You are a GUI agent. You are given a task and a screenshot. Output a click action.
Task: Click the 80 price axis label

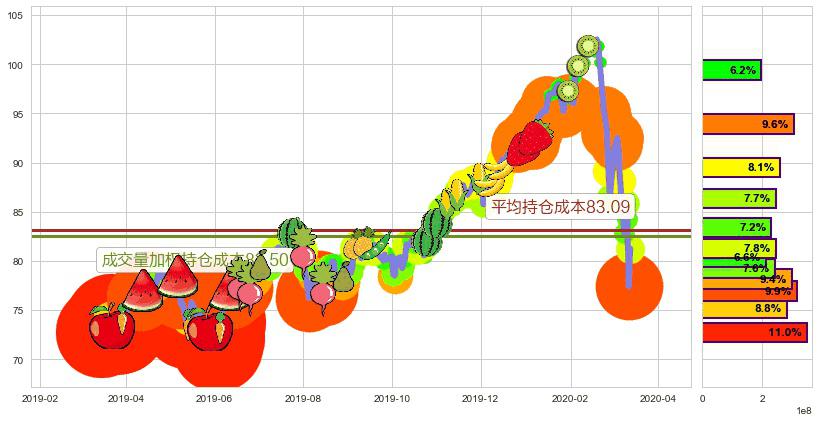pos(18,262)
